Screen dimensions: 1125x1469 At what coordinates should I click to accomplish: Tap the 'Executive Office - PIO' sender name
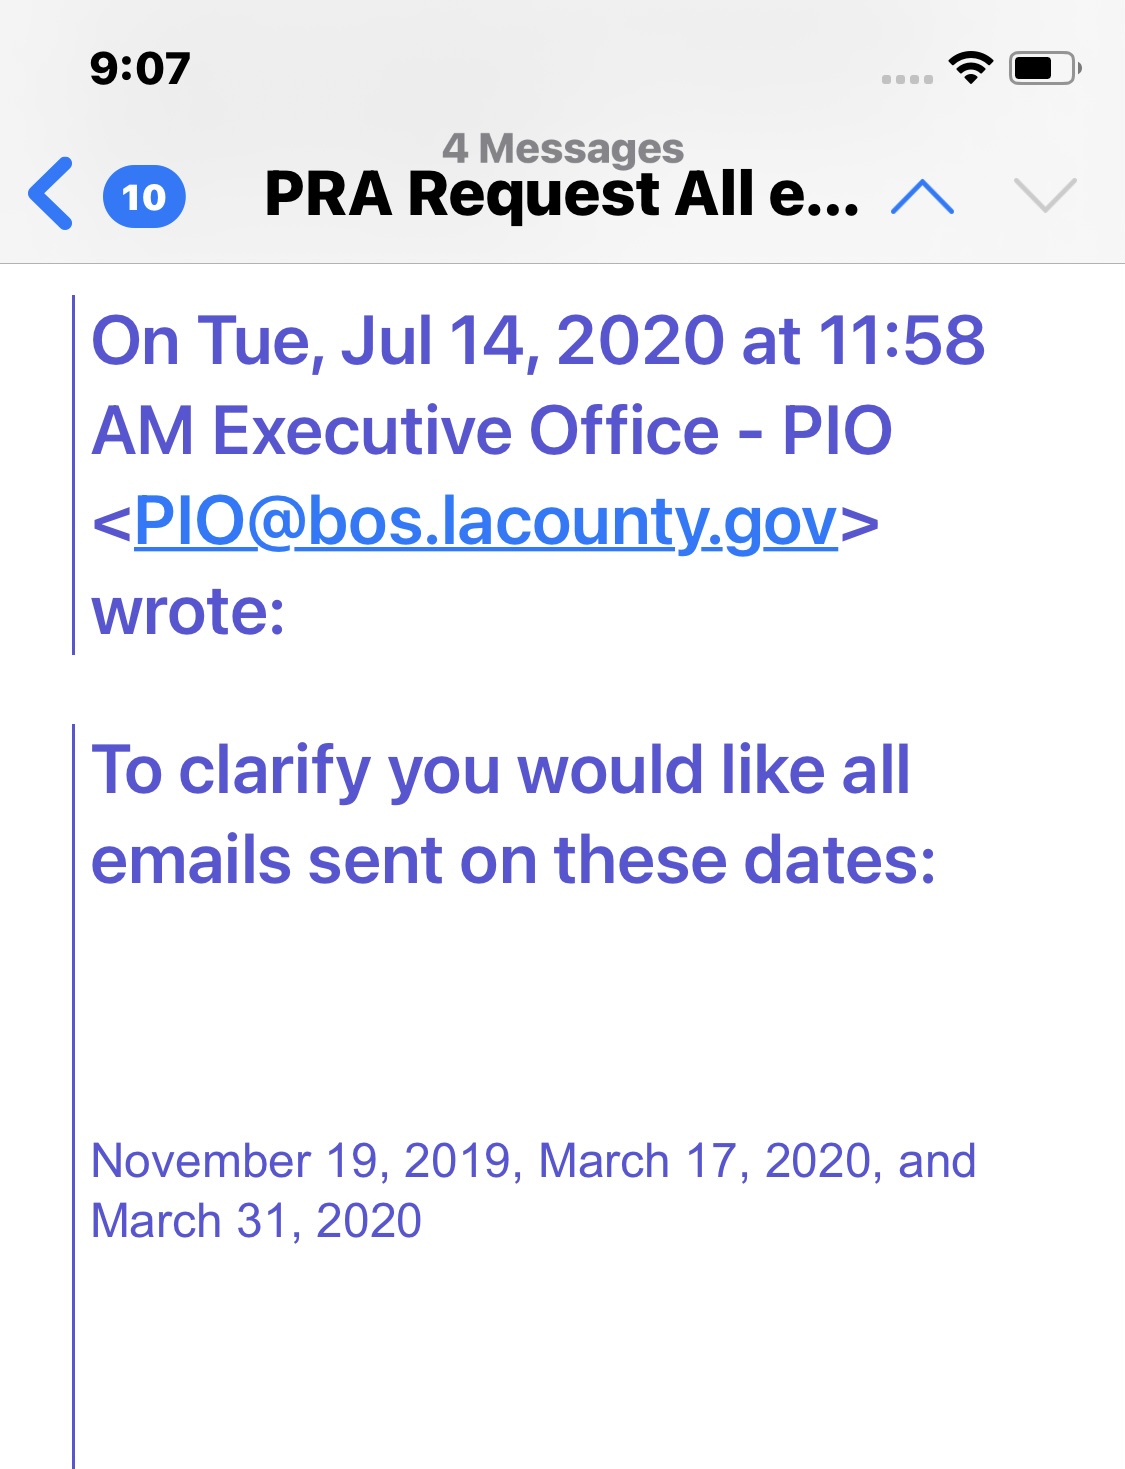(x=552, y=431)
